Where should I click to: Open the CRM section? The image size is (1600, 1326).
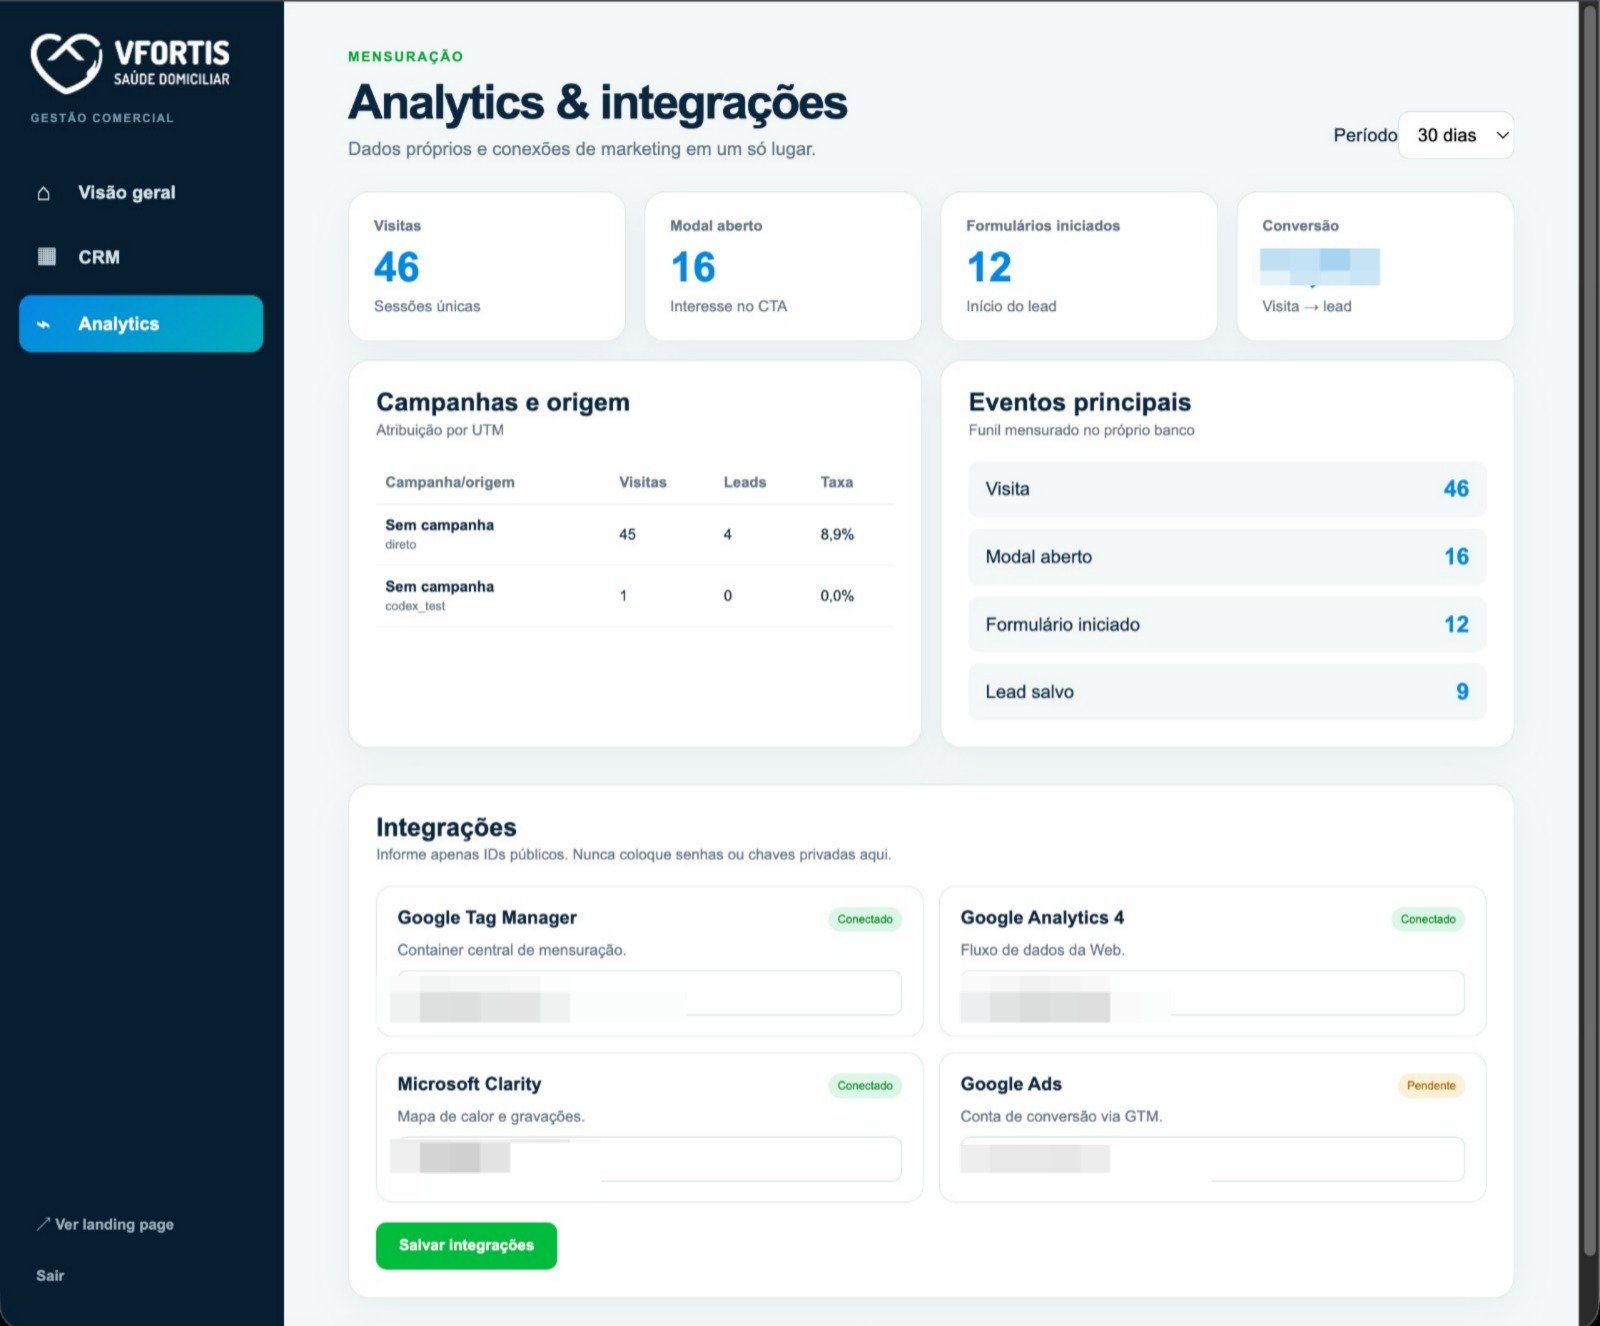point(141,257)
